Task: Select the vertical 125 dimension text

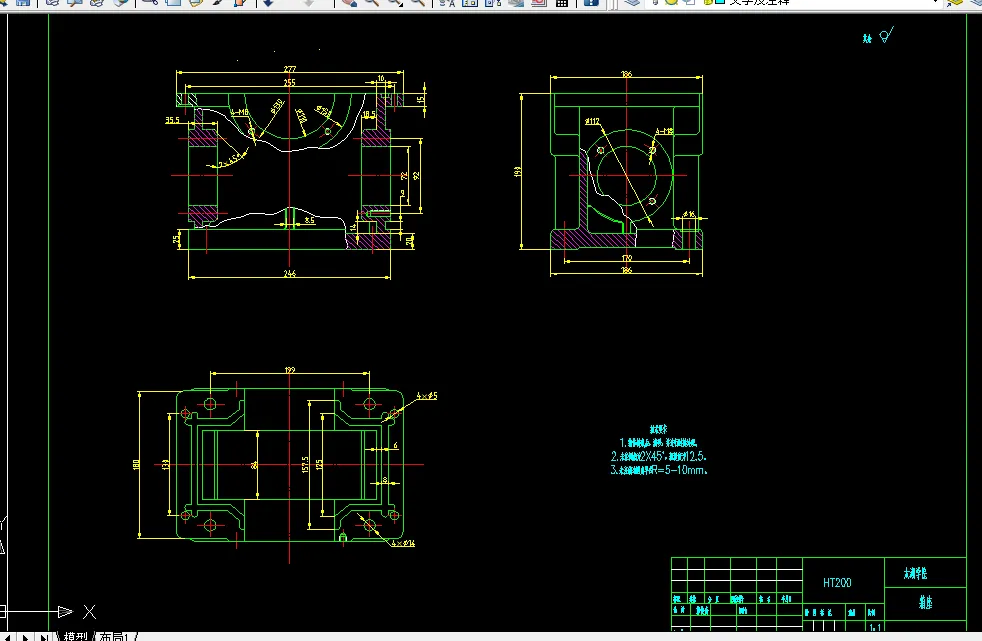Action: click(x=319, y=464)
